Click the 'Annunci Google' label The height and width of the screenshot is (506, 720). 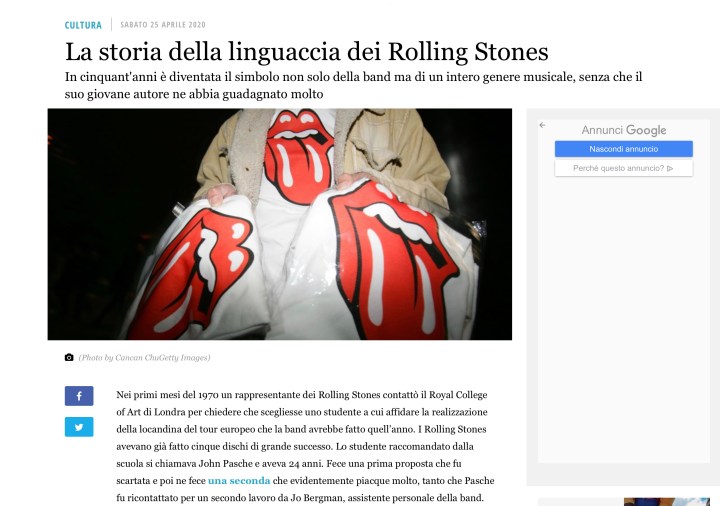624,130
